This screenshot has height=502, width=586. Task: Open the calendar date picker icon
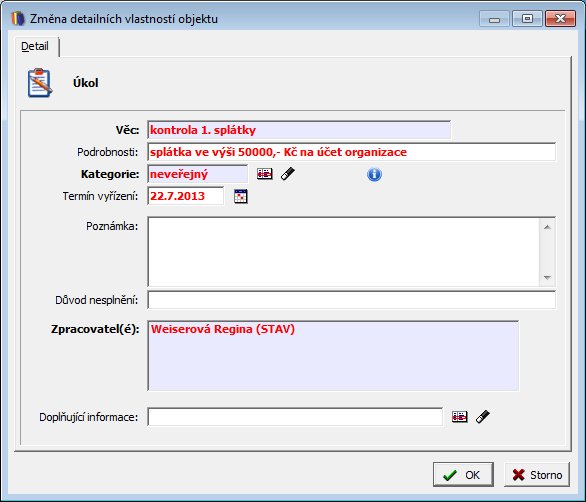[241, 196]
